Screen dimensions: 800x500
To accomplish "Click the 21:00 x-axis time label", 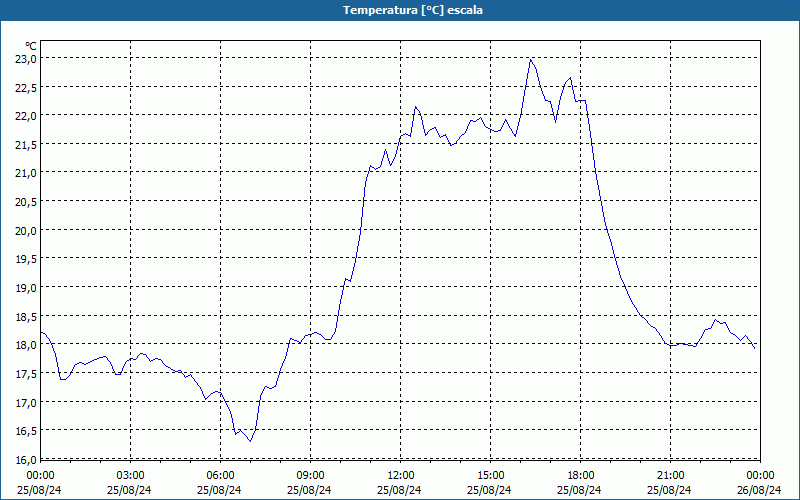I will [670, 476].
